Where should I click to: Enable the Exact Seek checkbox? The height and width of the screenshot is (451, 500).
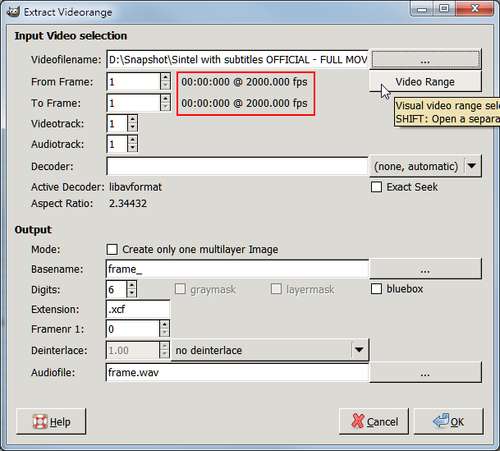(376, 187)
